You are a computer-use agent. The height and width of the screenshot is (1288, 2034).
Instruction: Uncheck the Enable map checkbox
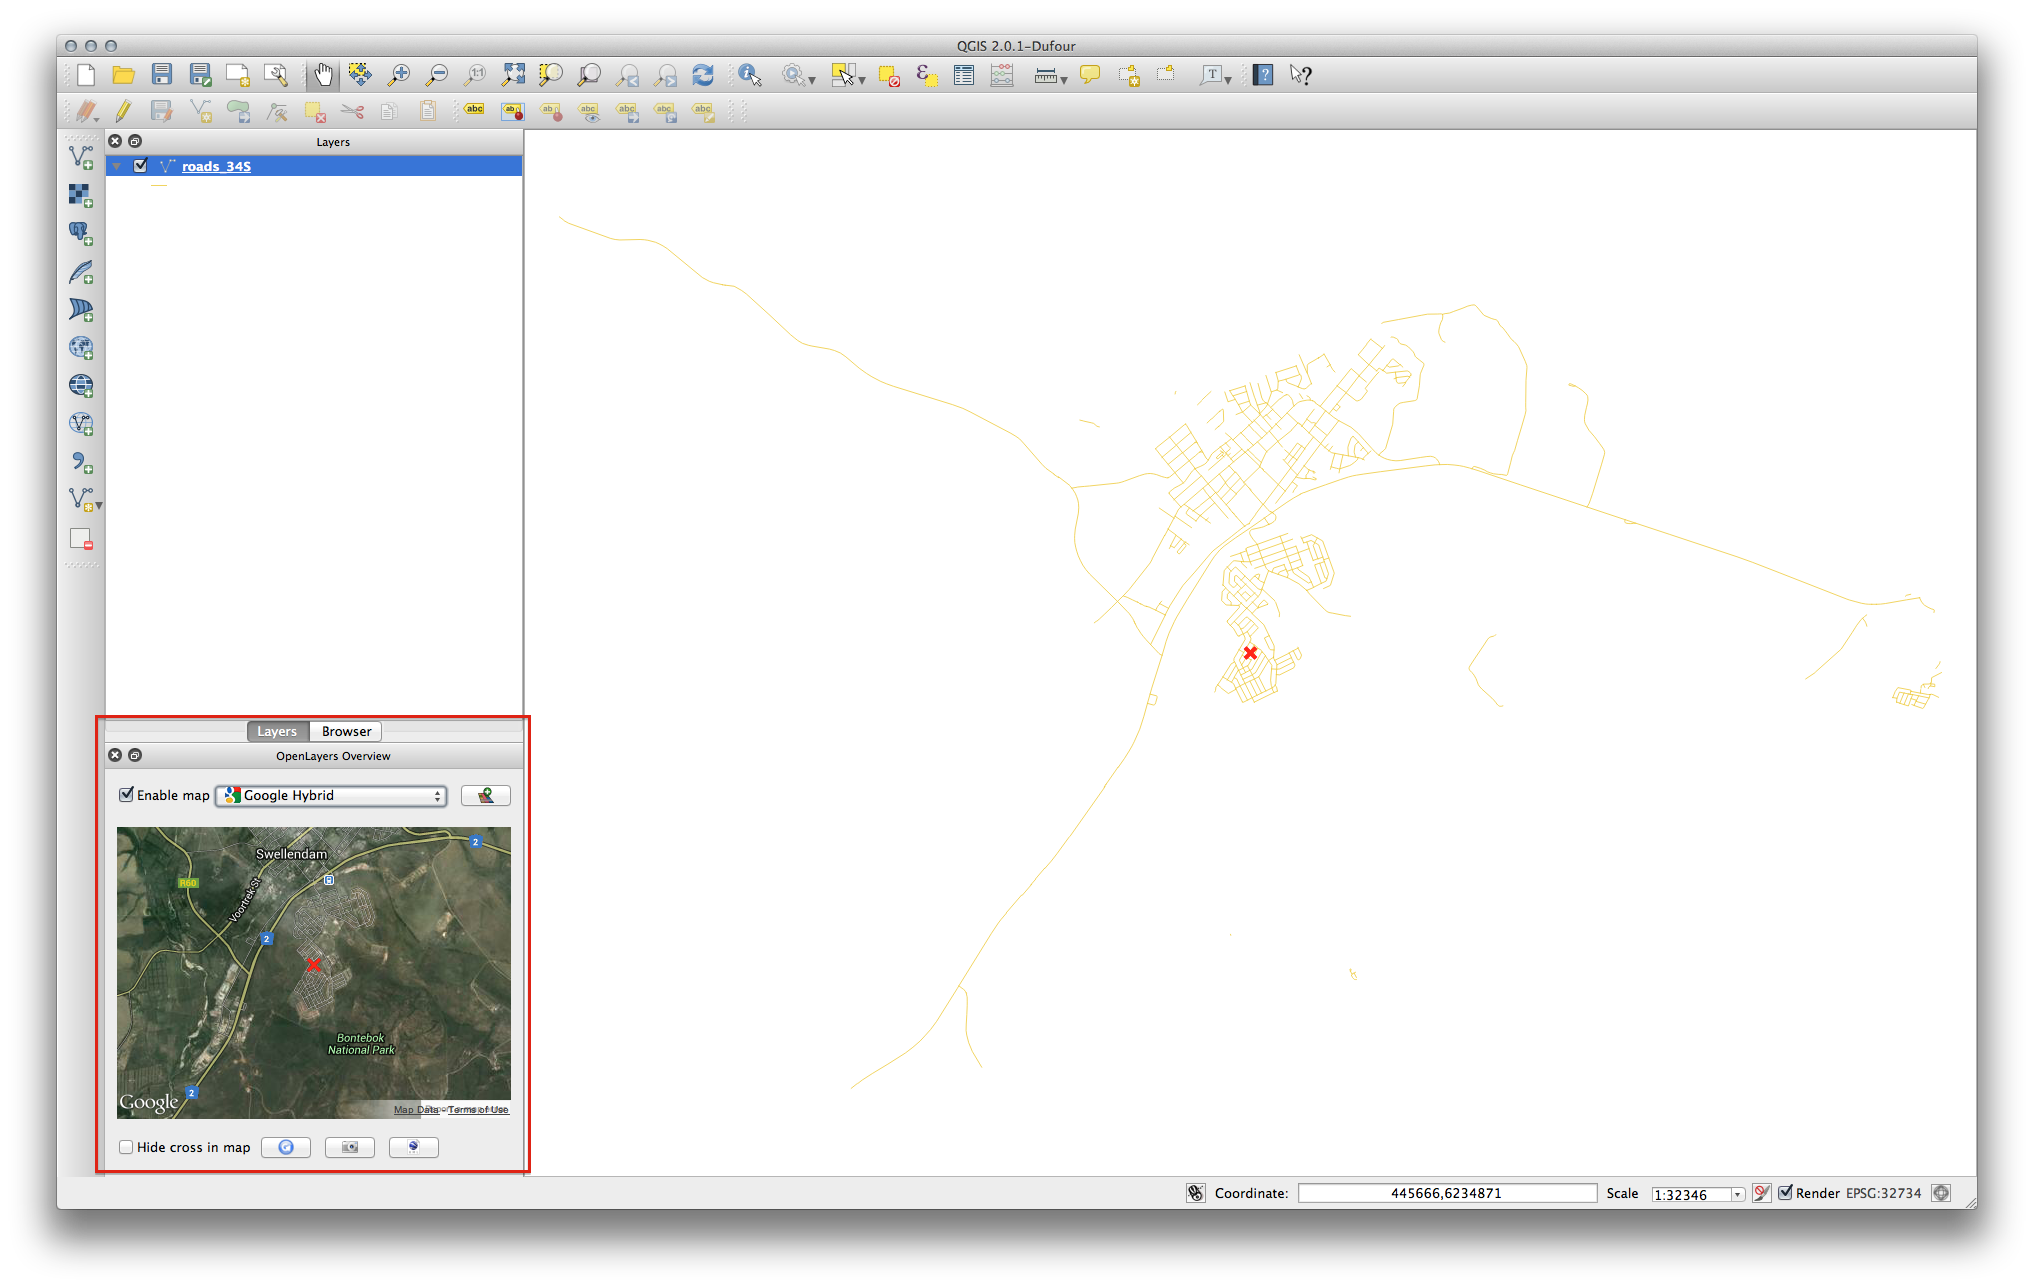pyautogui.click(x=127, y=795)
